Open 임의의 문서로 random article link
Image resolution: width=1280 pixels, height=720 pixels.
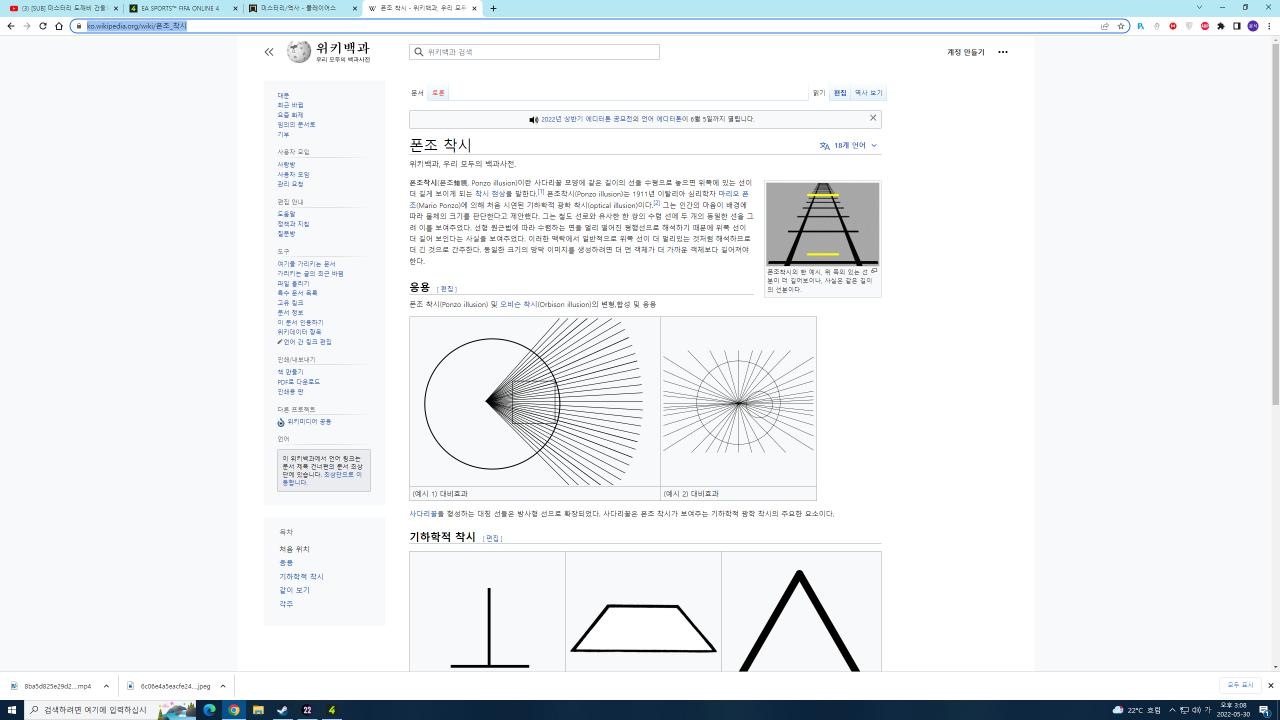[x=296, y=124]
